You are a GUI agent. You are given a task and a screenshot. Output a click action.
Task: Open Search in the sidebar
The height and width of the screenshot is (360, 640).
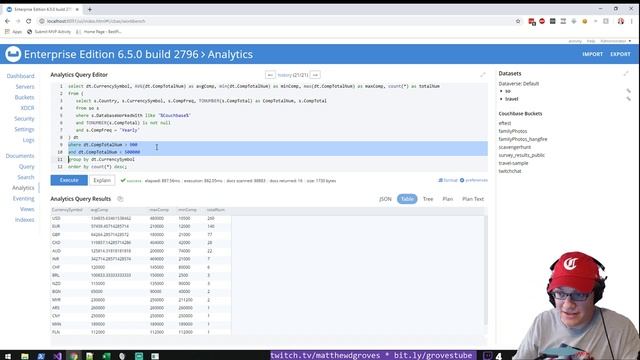click(x=26, y=177)
